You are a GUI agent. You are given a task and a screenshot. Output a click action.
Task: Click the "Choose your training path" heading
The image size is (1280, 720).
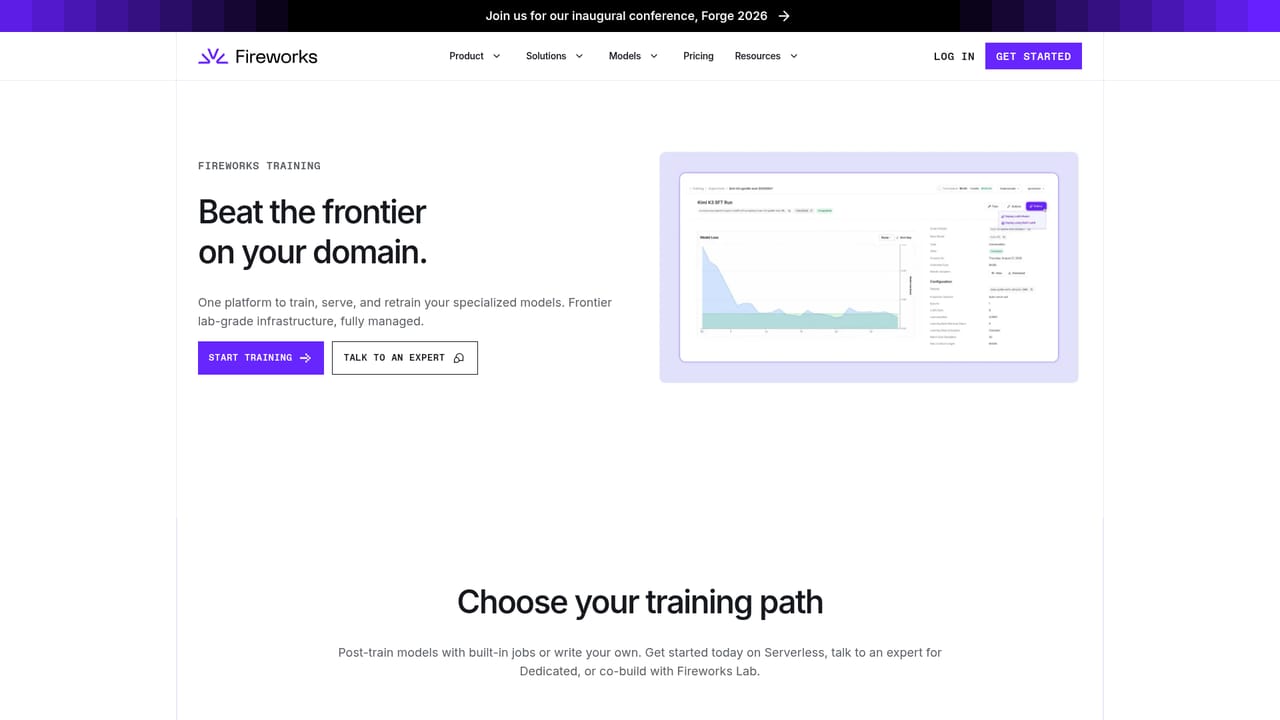[x=640, y=602]
